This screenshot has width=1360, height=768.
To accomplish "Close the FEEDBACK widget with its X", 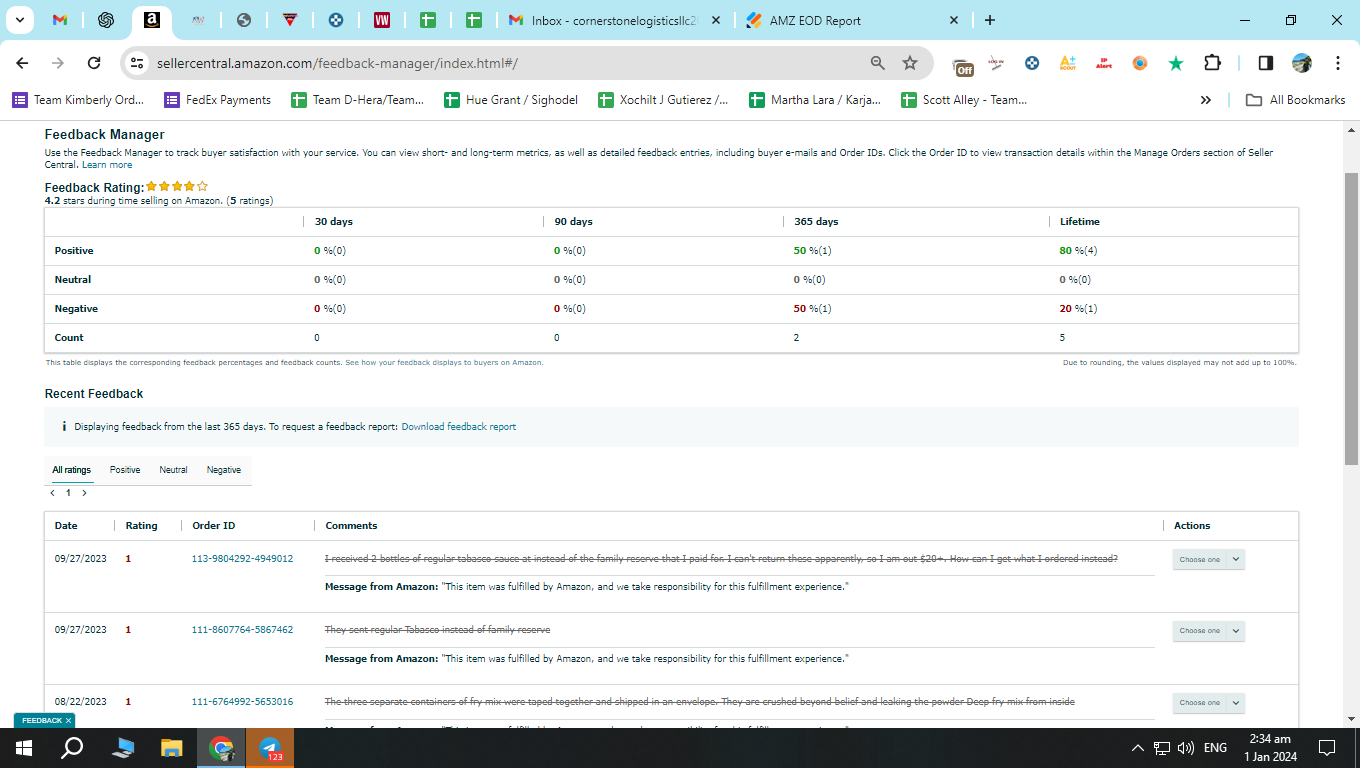I will pos(68,721).
